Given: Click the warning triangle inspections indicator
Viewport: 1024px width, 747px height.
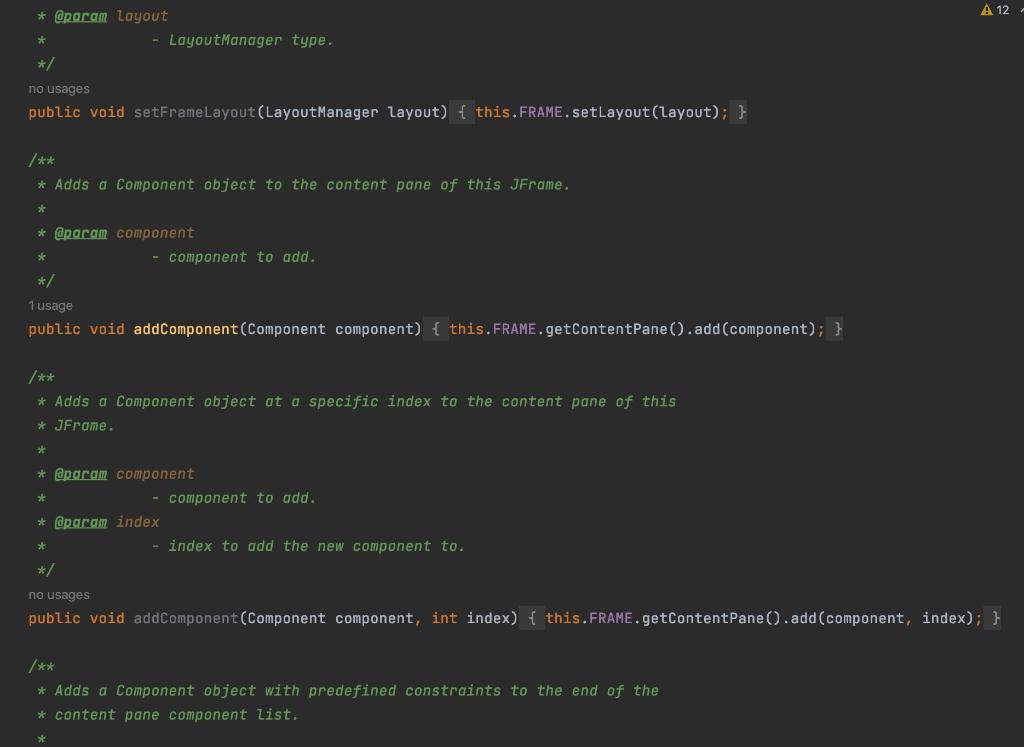Looking at the screenshot, I should tap(986, 8).
